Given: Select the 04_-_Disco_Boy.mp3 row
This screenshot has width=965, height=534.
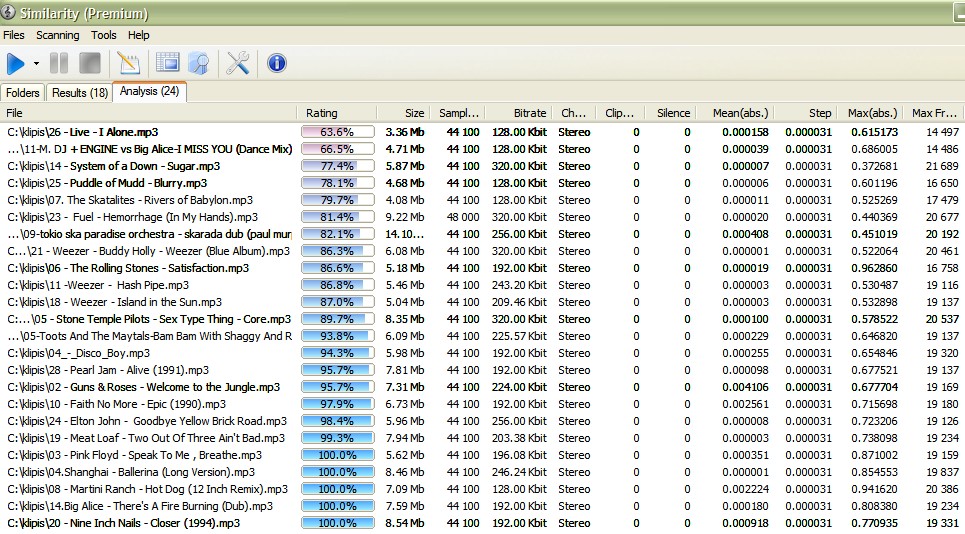Looking at the screenshot, I should [482, 353].
